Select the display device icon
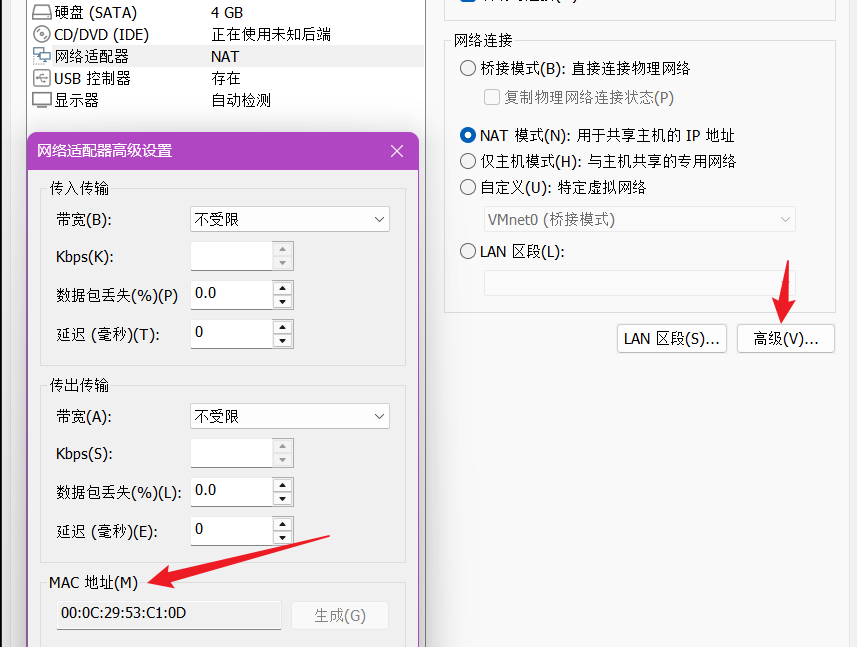Screen dimensions: 857x647 [42, 100]
